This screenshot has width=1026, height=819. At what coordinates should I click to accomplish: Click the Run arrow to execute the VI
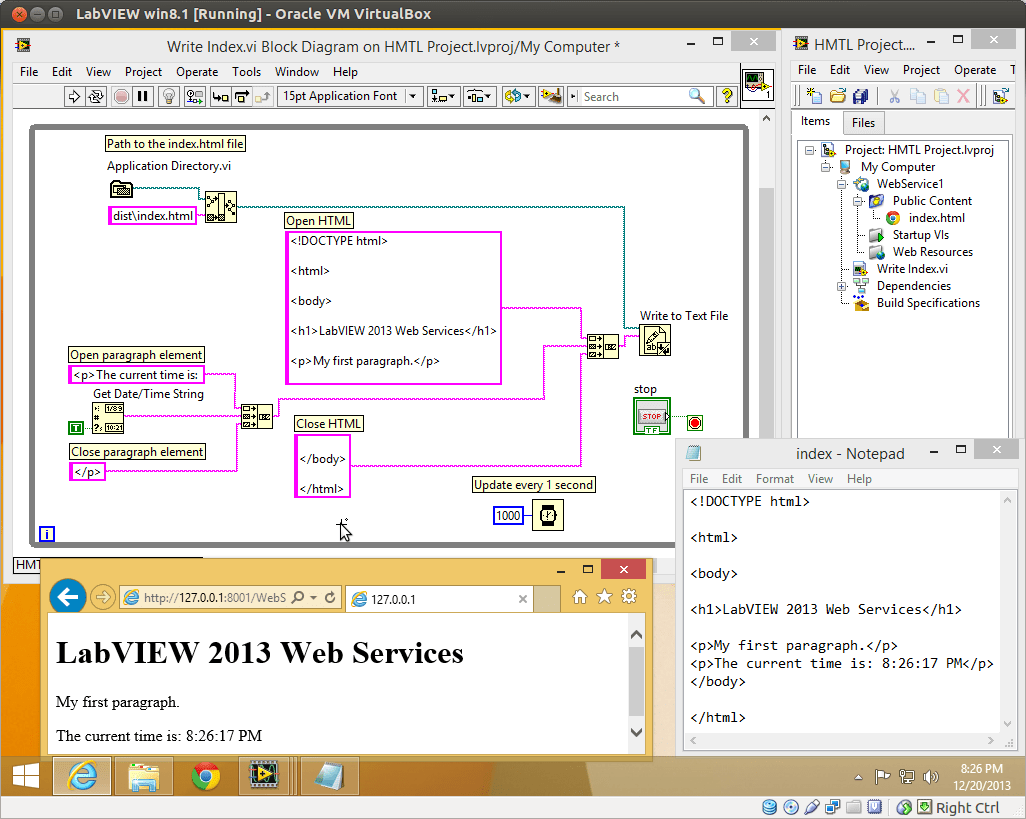tap(73, 97)
